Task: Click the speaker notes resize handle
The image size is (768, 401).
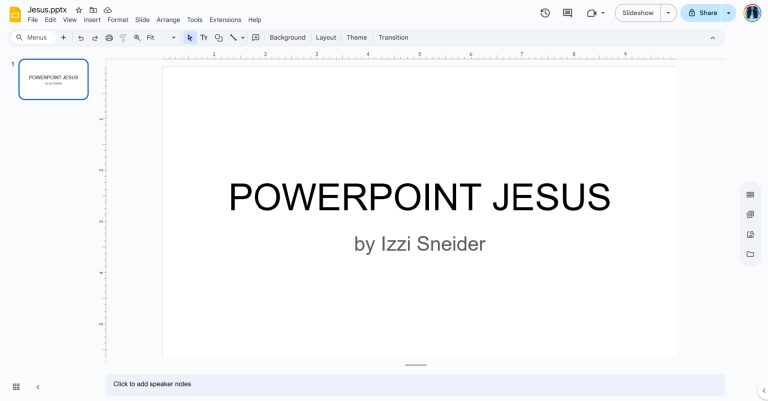Action: point(416,365)
